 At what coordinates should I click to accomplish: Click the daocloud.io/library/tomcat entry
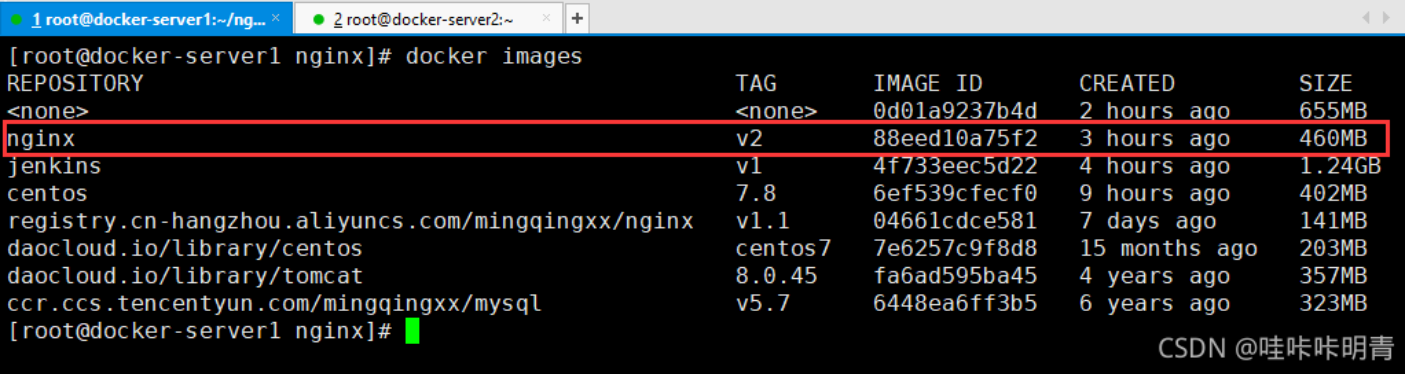(x=185, y=276)
